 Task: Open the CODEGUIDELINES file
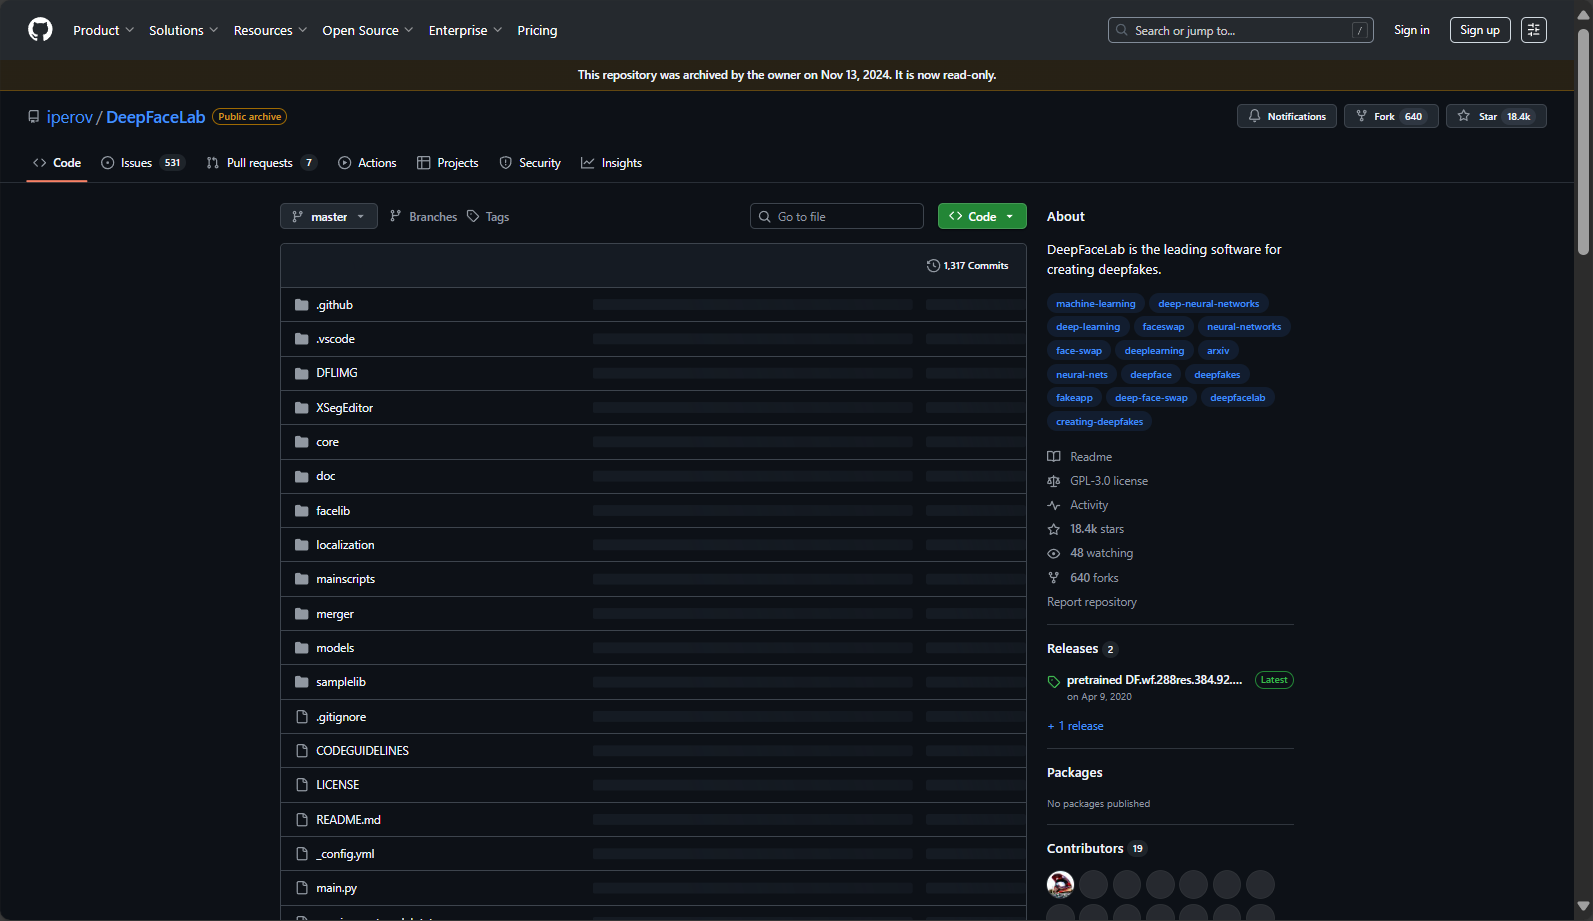(x=362, y=751)
